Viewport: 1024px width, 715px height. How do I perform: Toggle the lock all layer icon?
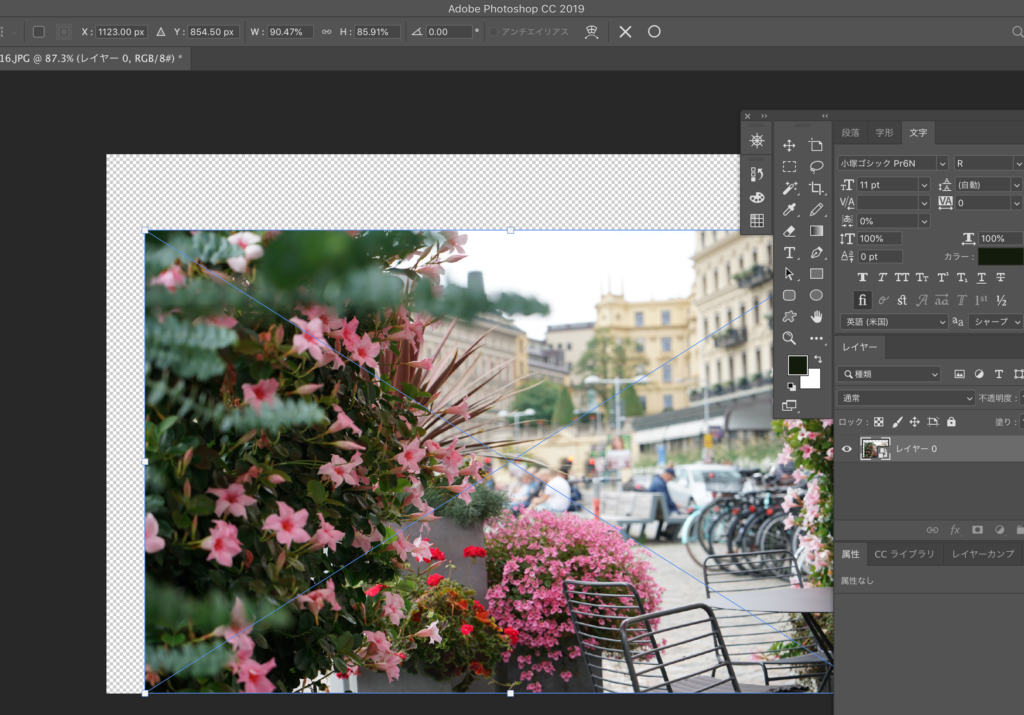(950, 422)
